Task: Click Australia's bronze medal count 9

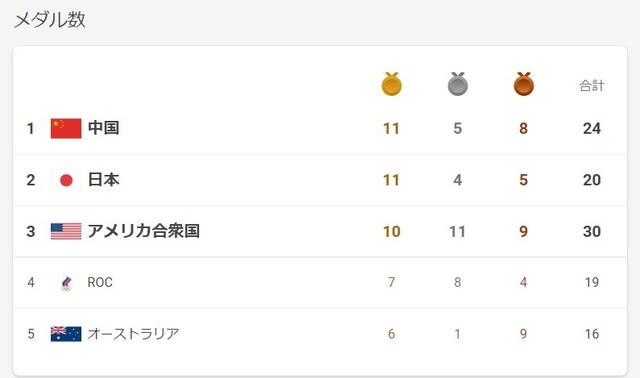Action: [524, 334]
